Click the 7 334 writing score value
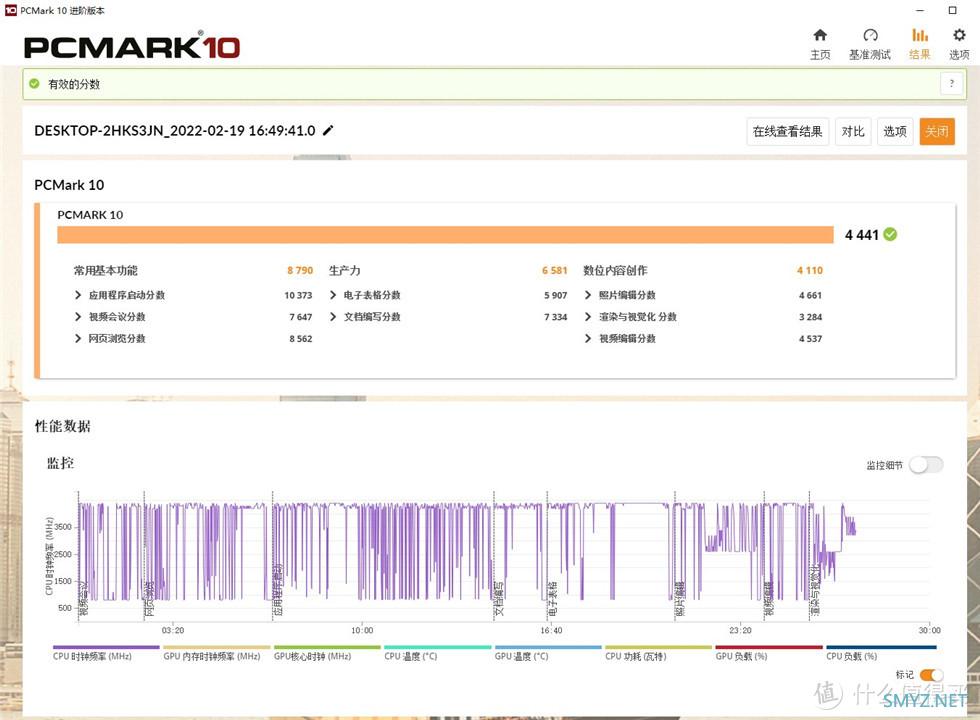Viewport: 980px width, 720px height. (556, 317)
